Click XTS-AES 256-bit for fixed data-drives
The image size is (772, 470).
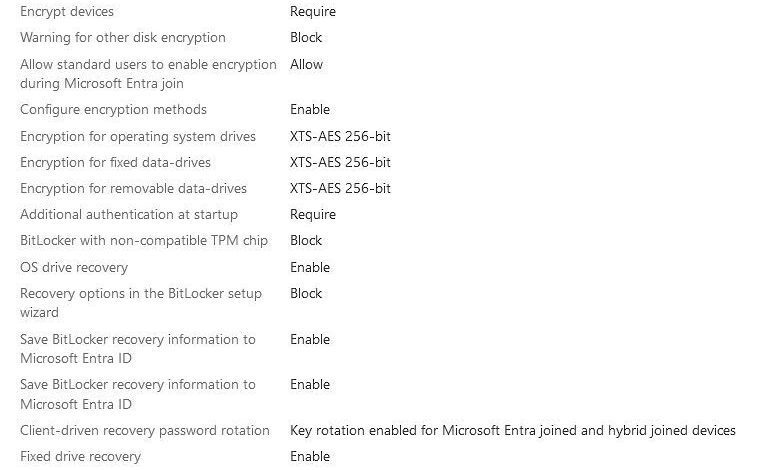tap(340, 162)
